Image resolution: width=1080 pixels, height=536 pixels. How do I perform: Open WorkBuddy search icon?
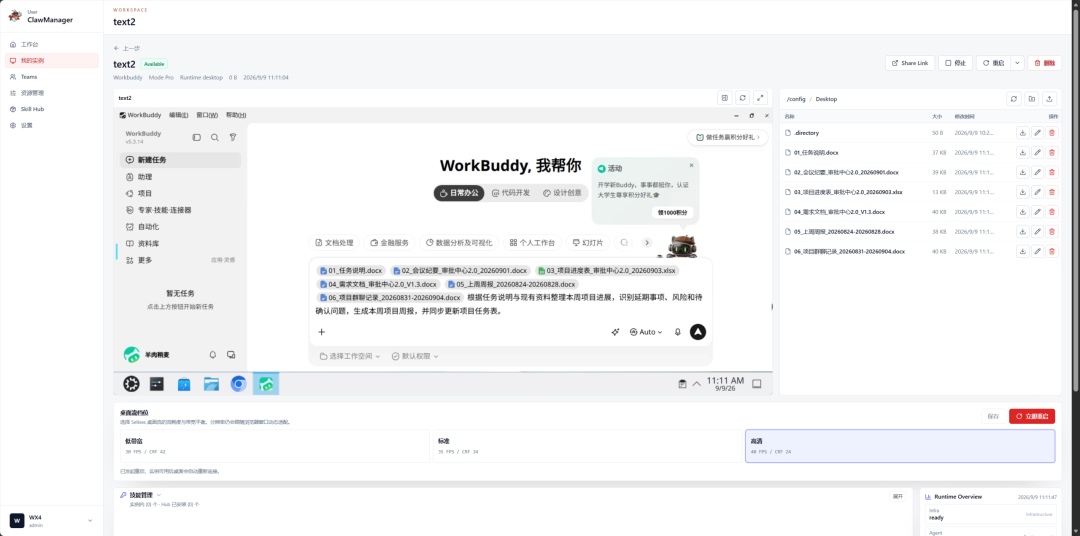(215, 138)
